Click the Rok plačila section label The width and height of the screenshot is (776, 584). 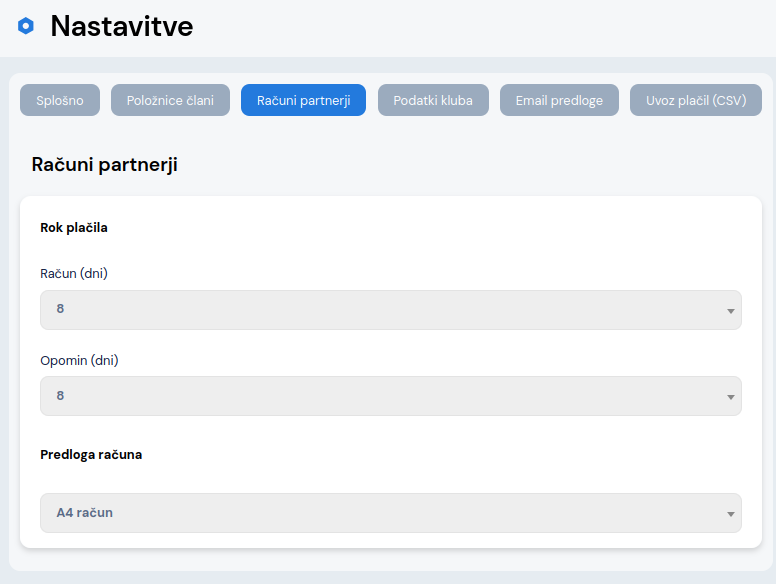pyautogui.click(x=74, y=227)
